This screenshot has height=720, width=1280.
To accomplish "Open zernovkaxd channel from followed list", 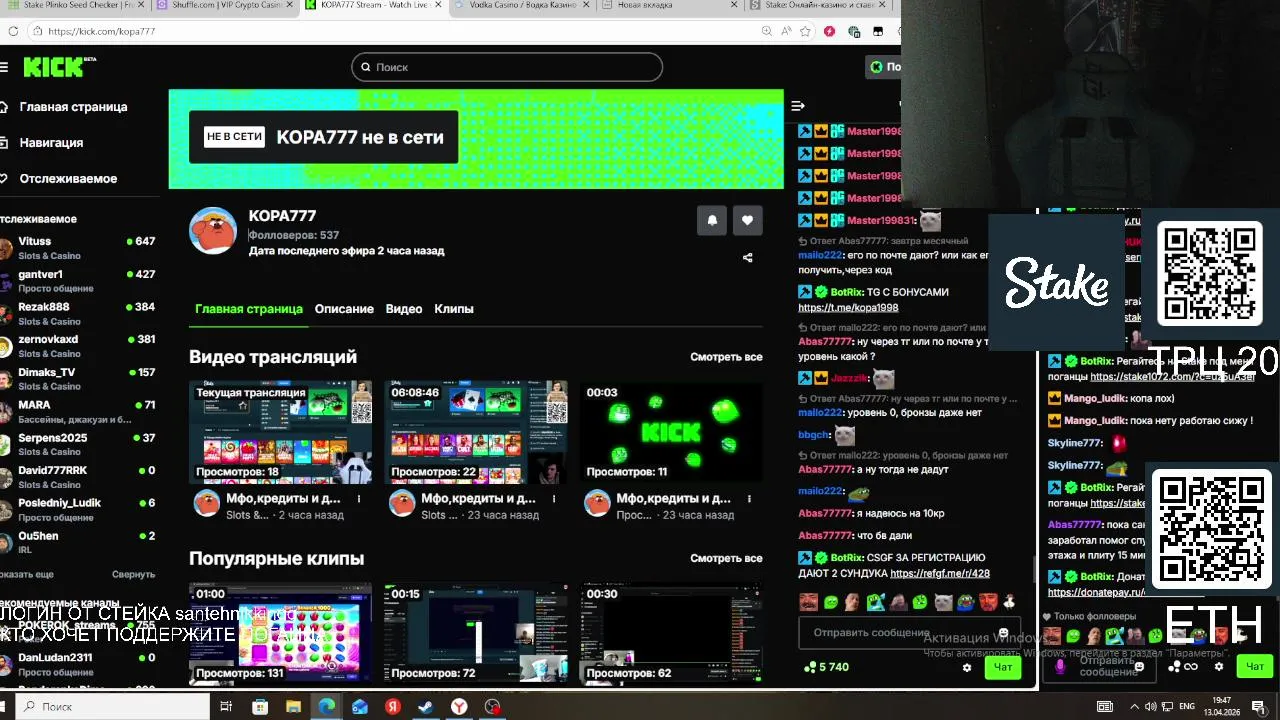I will (78, 346).
